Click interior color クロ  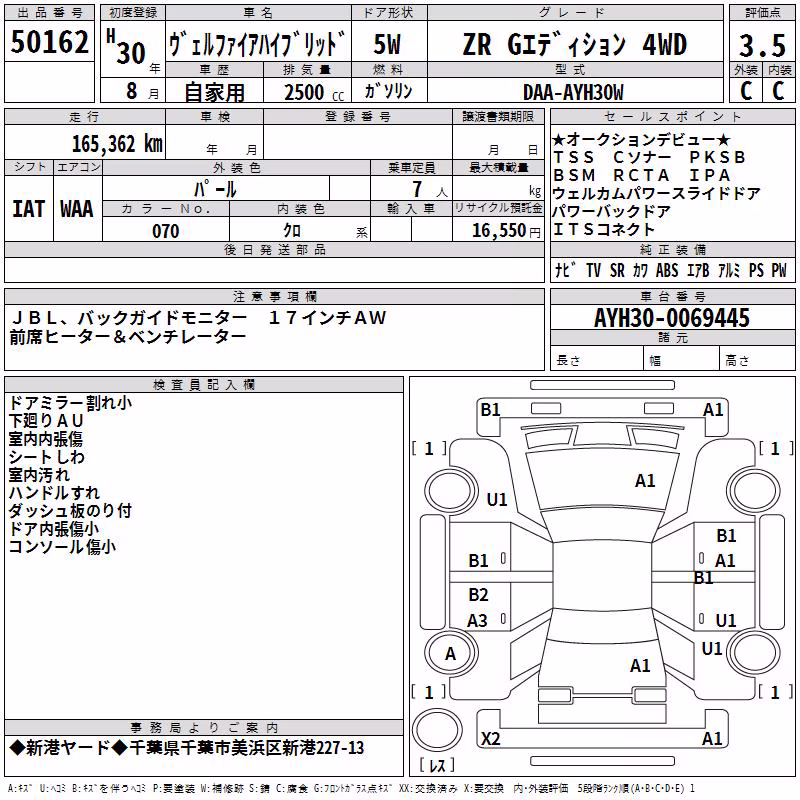pyautogui.click(x=292, y=231)
